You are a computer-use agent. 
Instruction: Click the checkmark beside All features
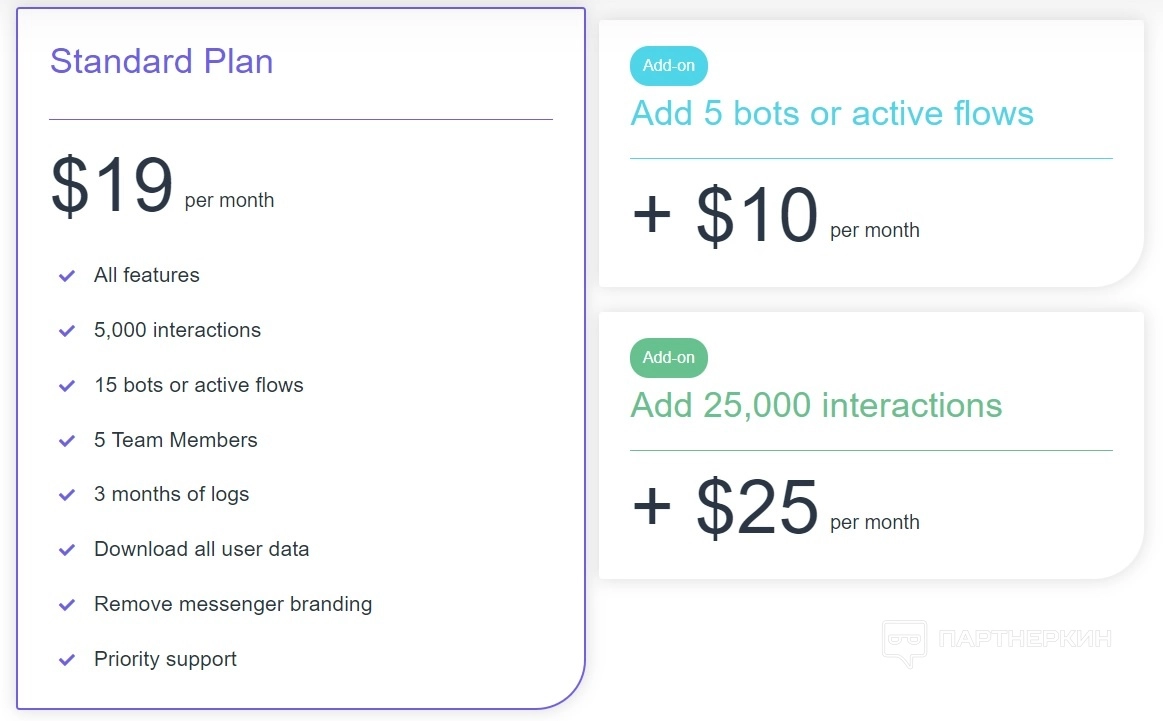(67, 276)
